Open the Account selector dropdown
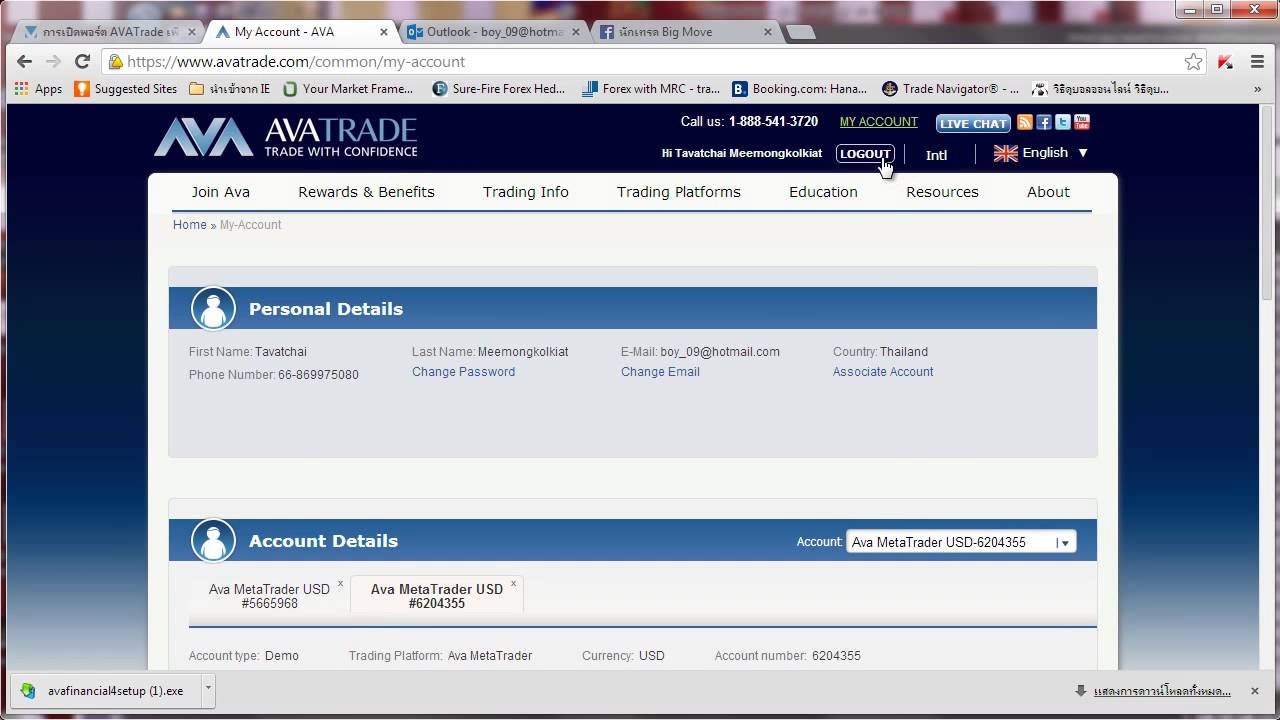This screenshot has width=1280, height=720. point(961,542)
